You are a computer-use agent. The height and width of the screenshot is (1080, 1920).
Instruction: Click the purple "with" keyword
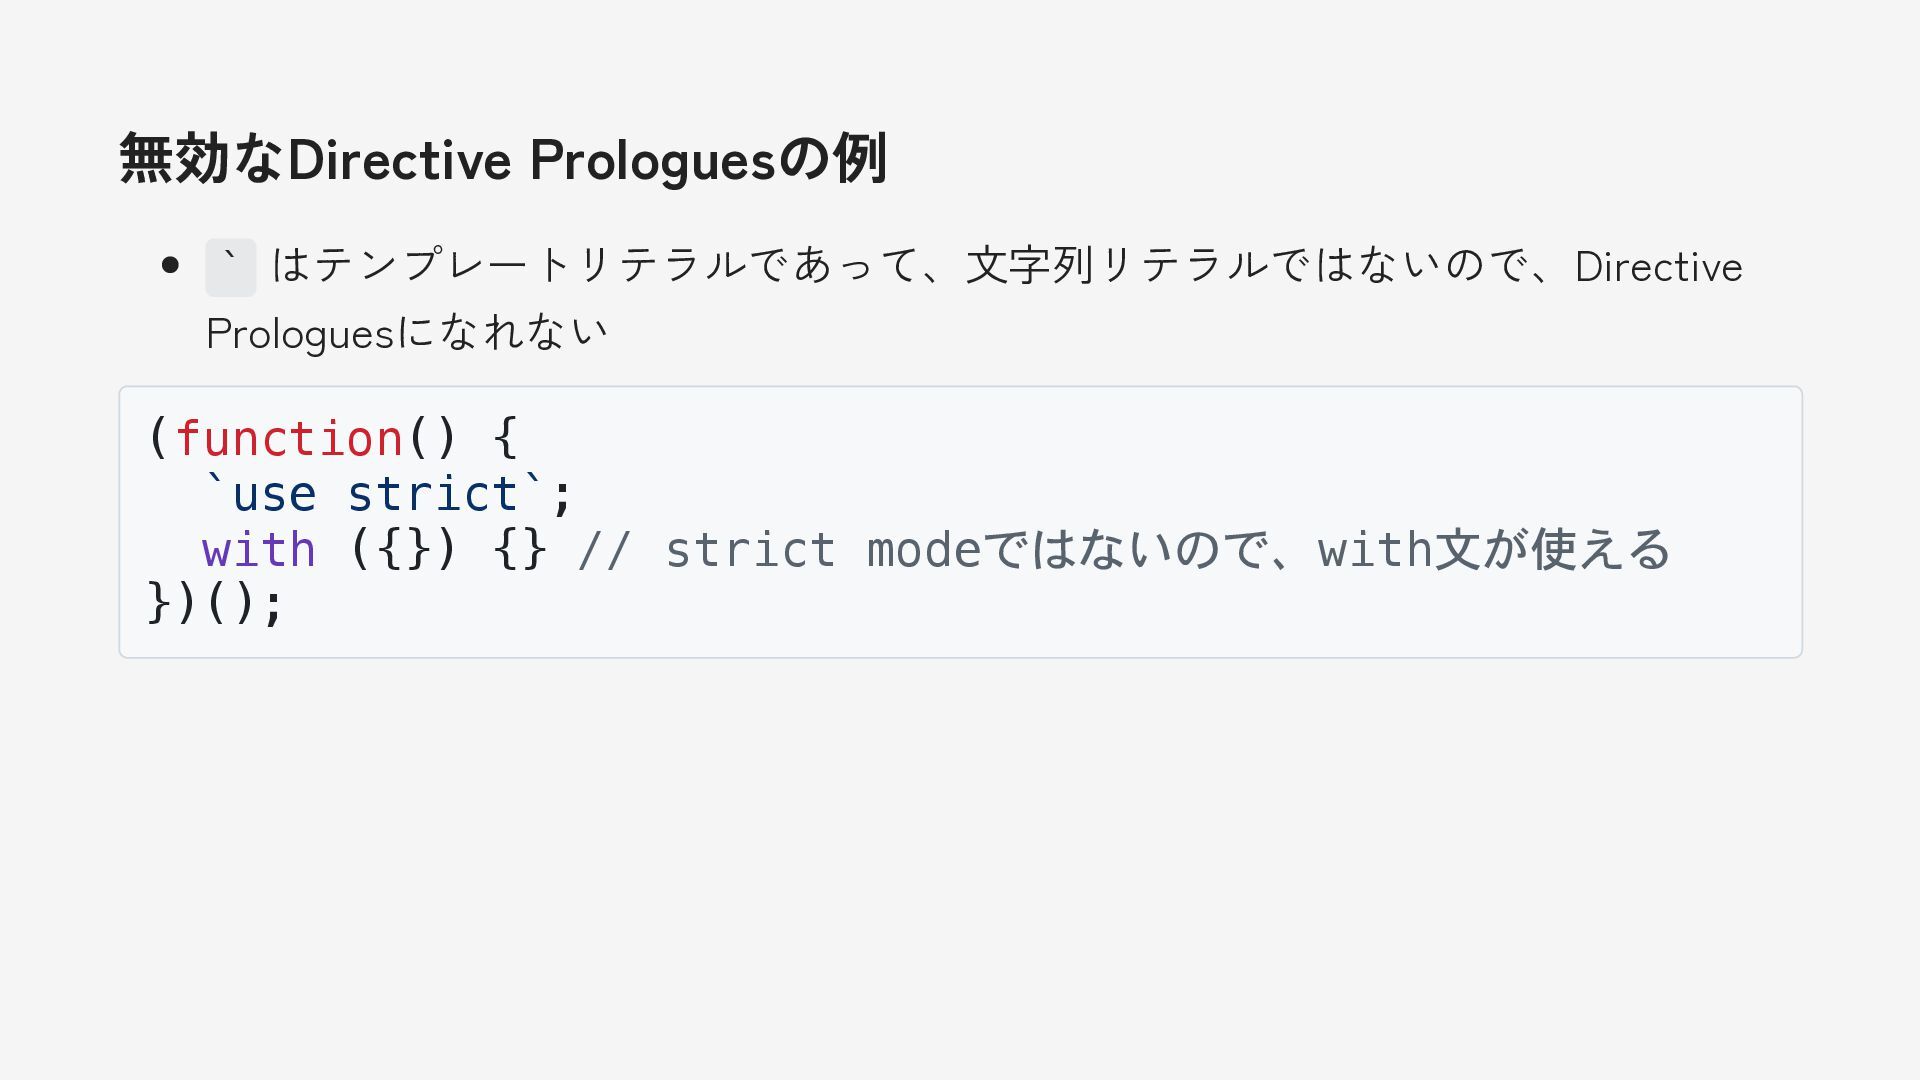[259, 550]
